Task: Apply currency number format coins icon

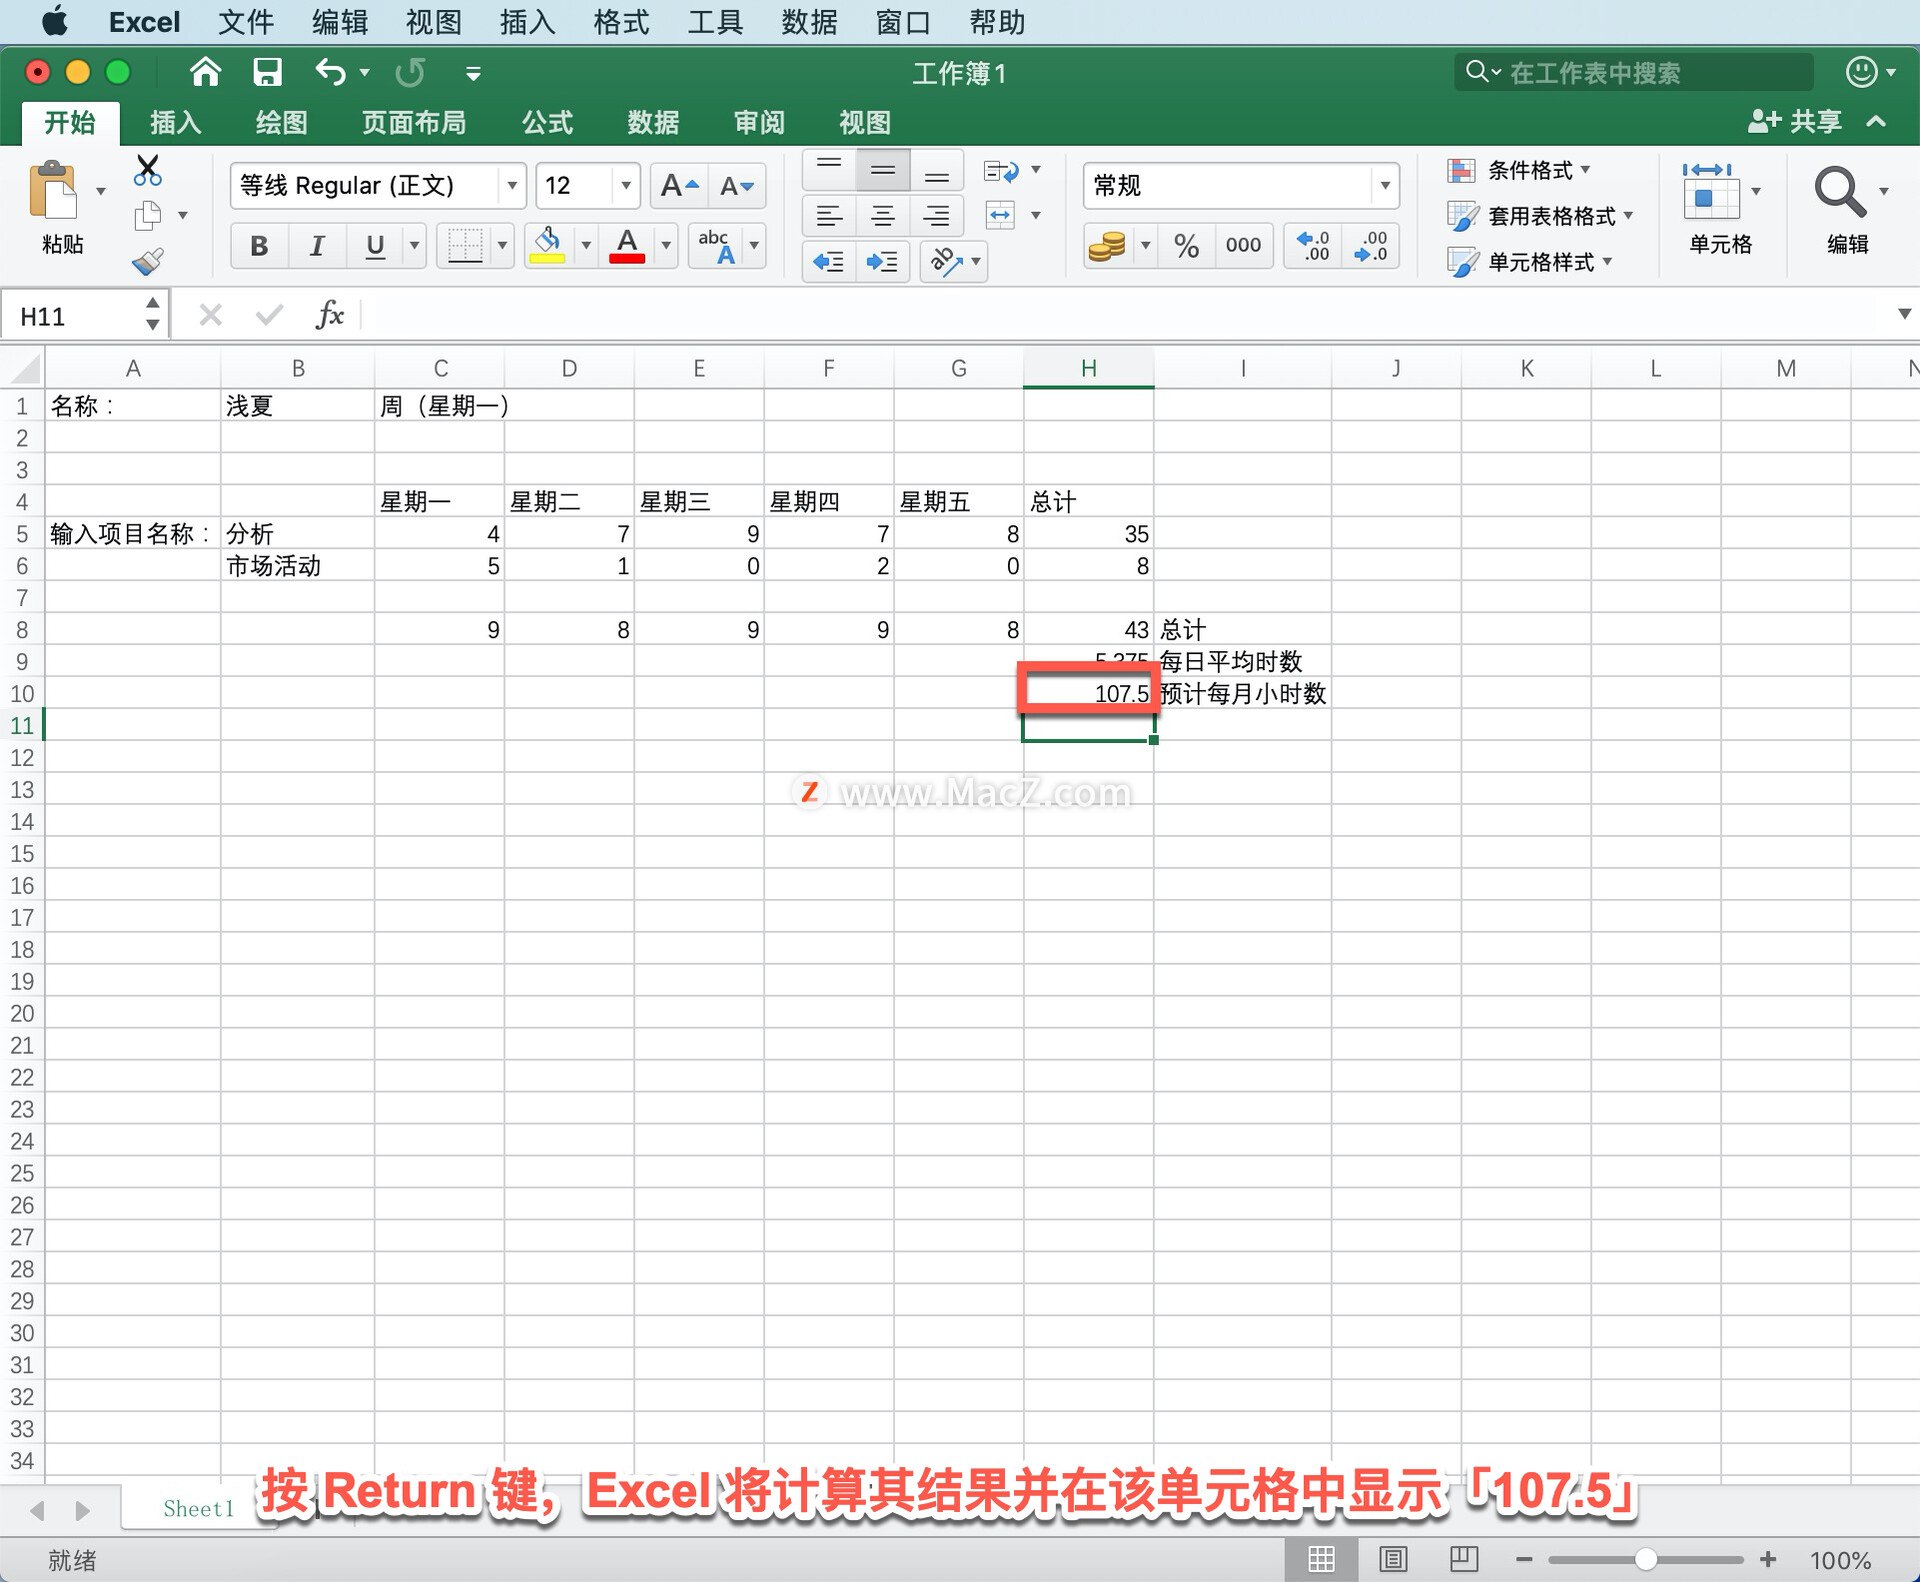Action: pos(1107,245)
